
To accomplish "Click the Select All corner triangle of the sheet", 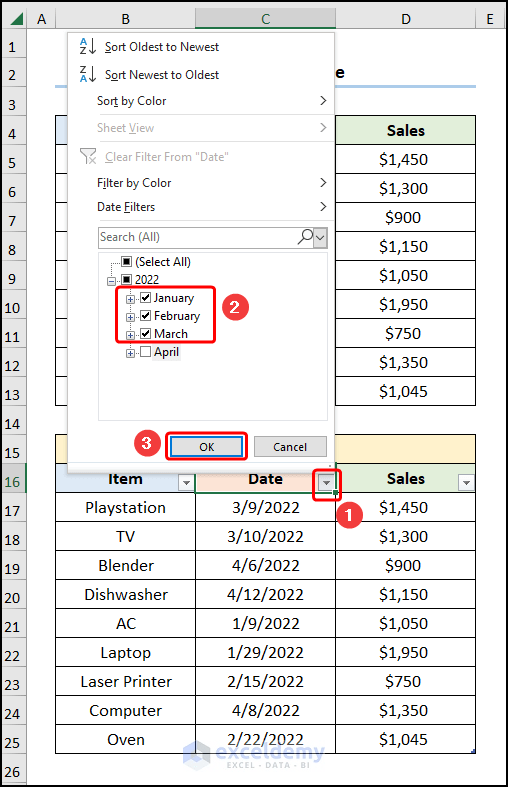I will tap(17, 19).
